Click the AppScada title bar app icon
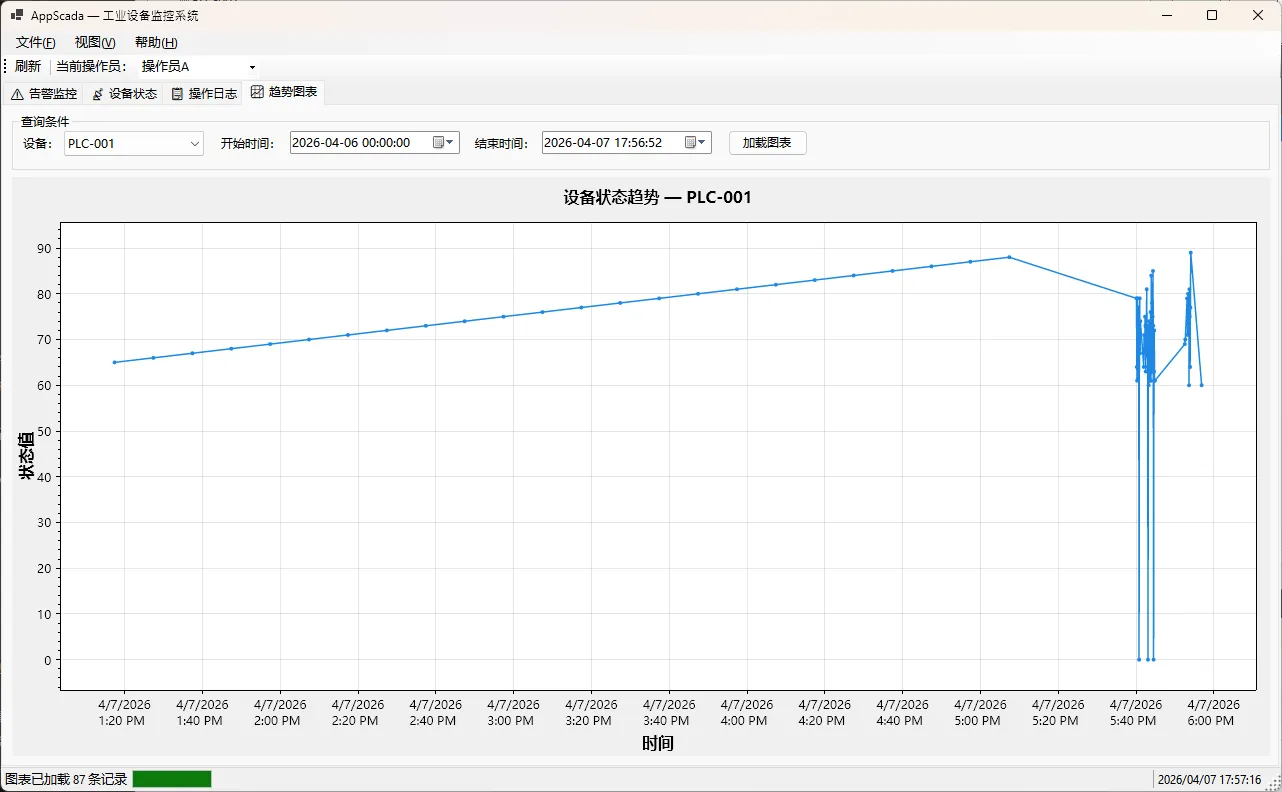 coord(17,15)
